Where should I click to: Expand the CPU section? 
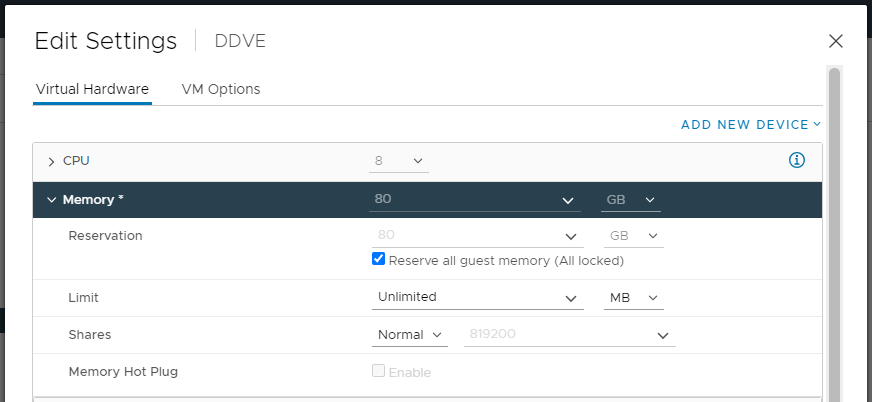click(x=51, y=161)
